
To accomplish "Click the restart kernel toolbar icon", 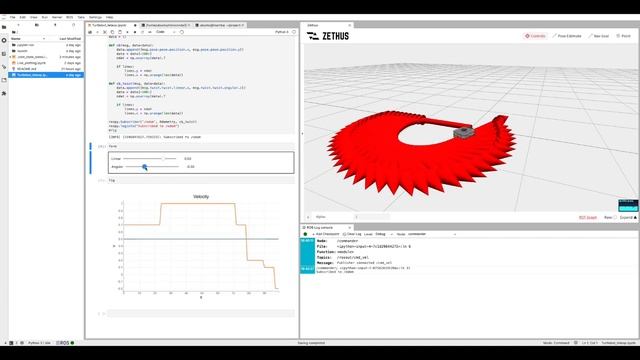I will [142, 32].
